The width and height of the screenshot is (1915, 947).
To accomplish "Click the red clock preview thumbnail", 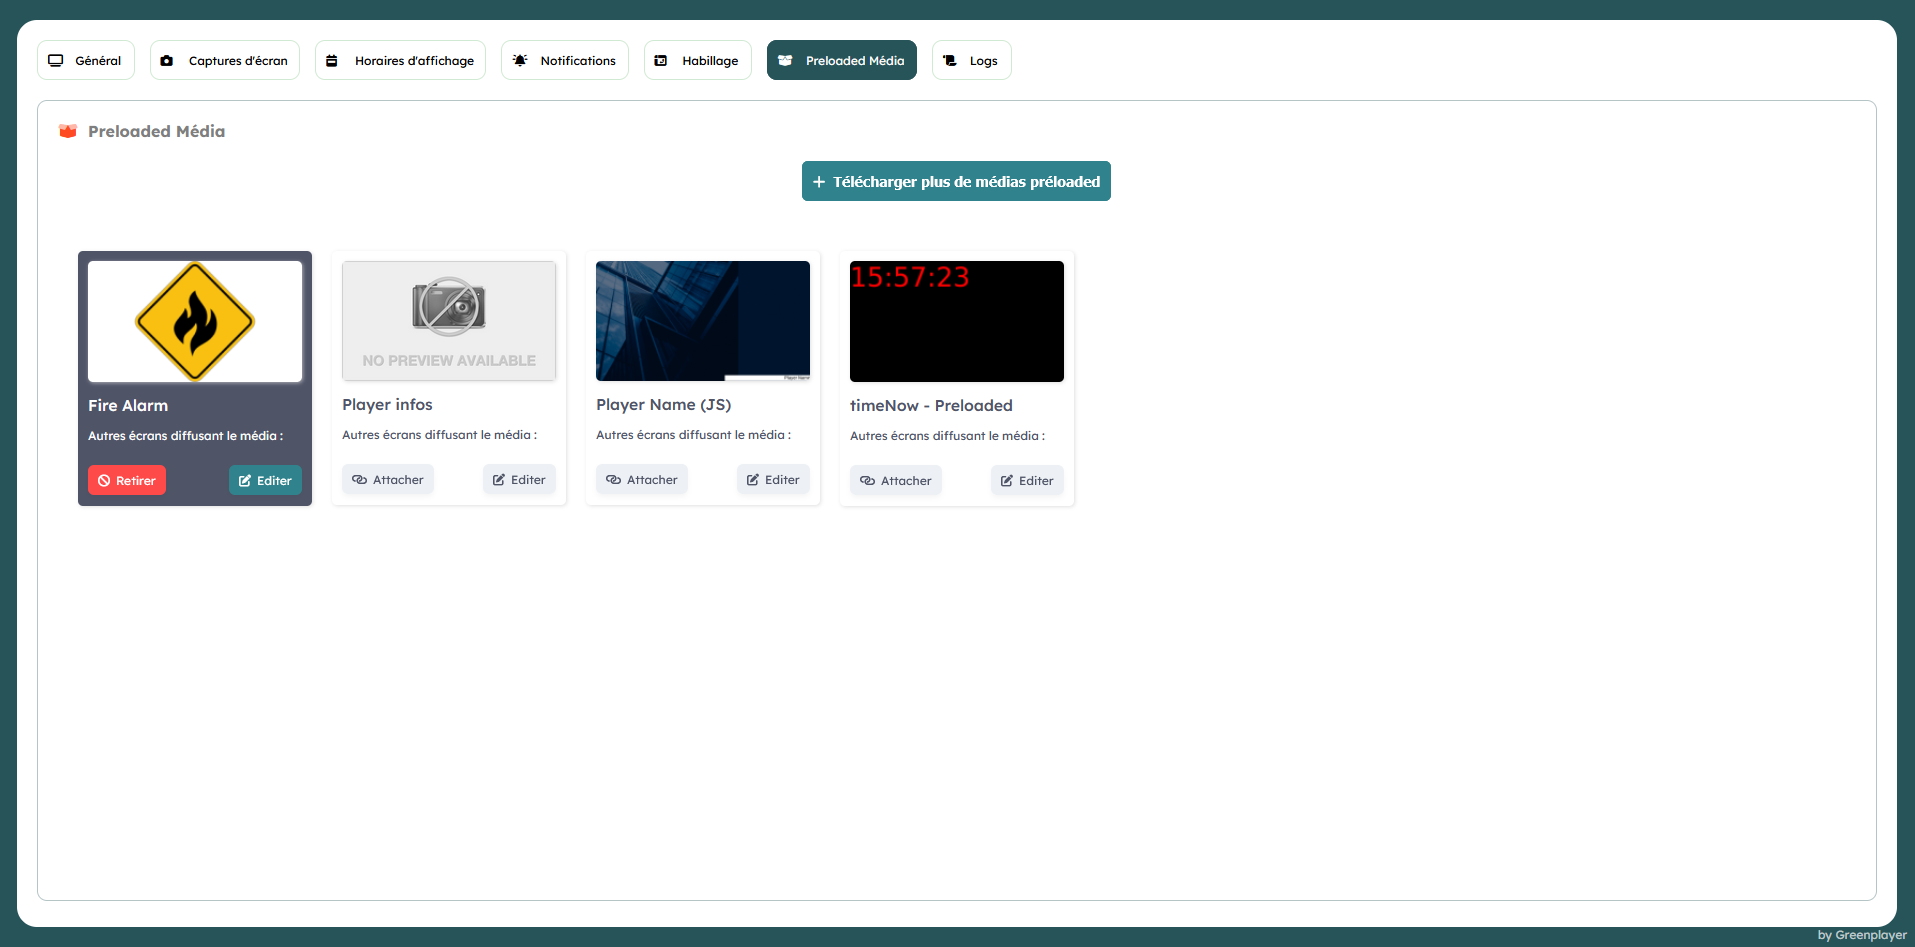I will [957, 321].
